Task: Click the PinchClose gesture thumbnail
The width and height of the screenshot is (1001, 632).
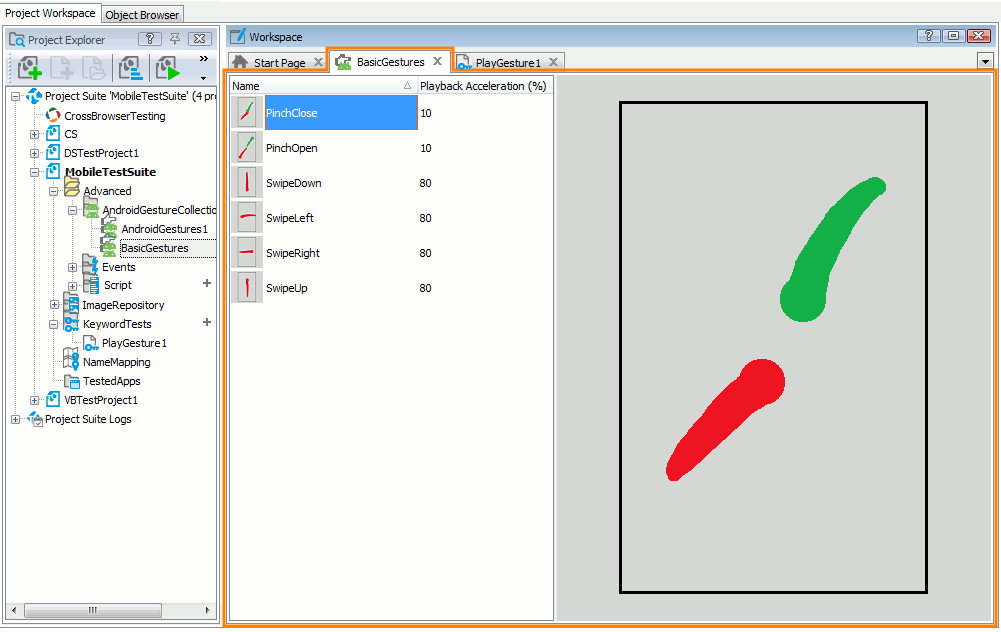Action: 247,113
